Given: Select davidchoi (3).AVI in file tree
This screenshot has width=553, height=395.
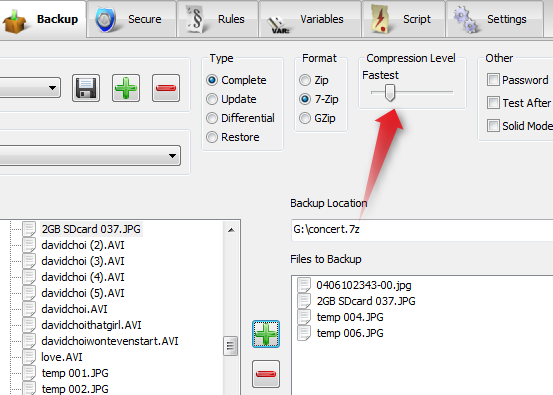Looking at the screenshot, I should coord(83,261).
